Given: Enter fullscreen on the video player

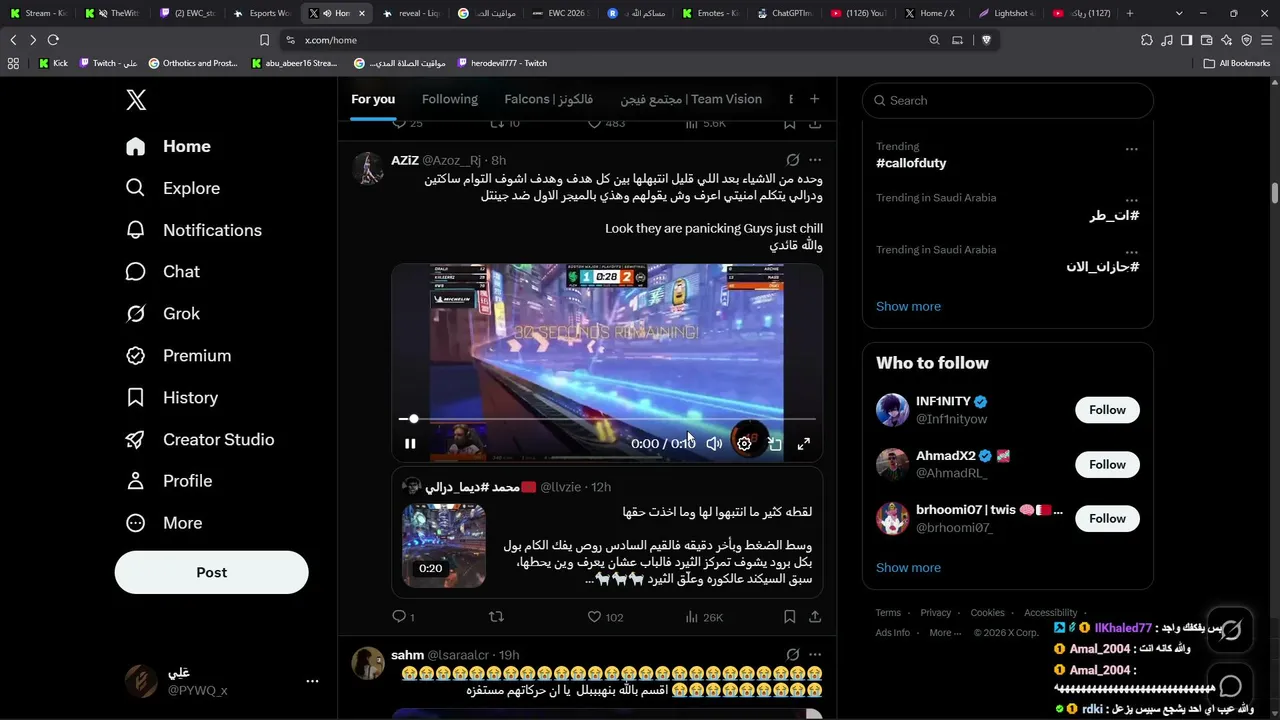Looking at the screenshot, I should click(803, 443).
